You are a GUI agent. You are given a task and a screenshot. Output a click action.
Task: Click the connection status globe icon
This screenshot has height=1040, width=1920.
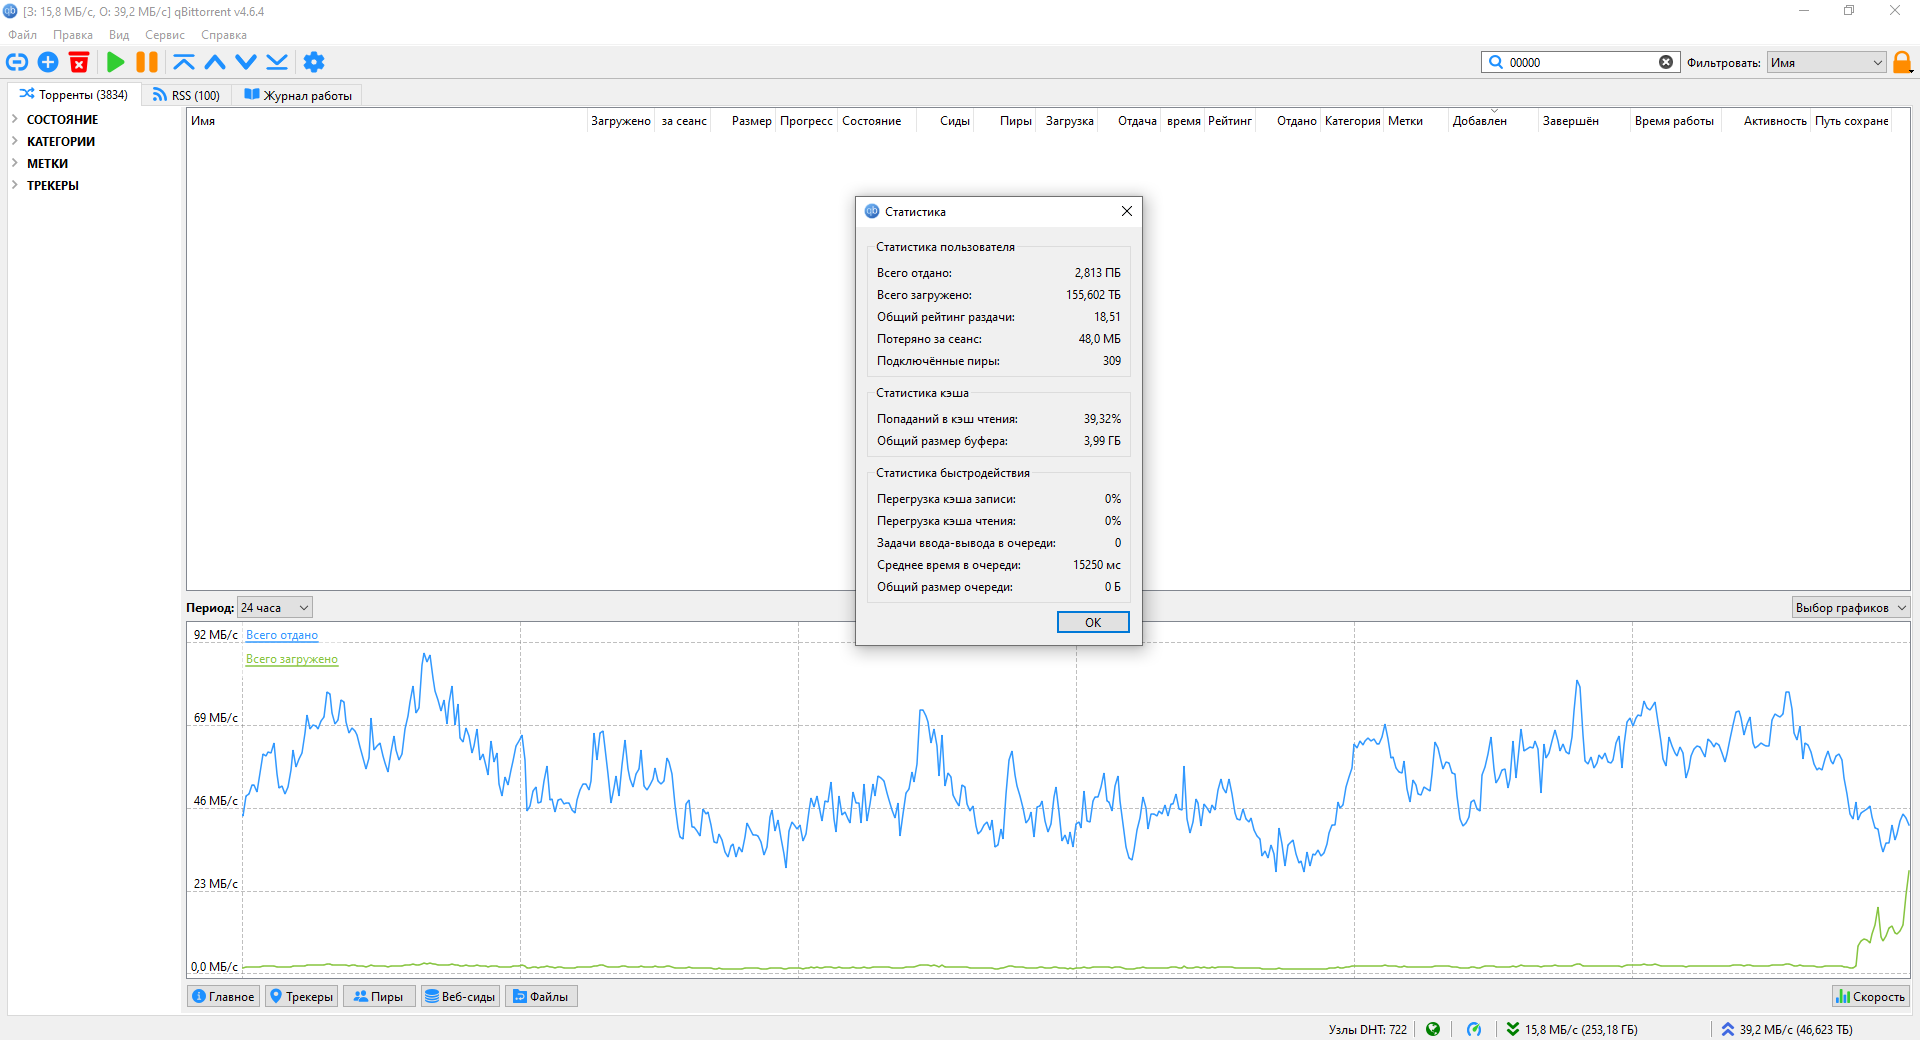(x=1433, y=1029)
